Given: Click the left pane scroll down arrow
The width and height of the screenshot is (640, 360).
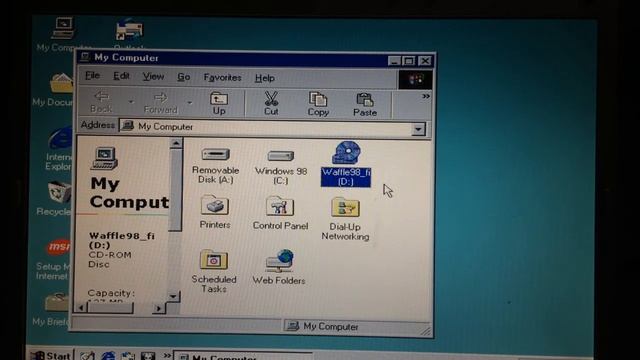Looking at the screenshot, I should [x=174, y=296].
